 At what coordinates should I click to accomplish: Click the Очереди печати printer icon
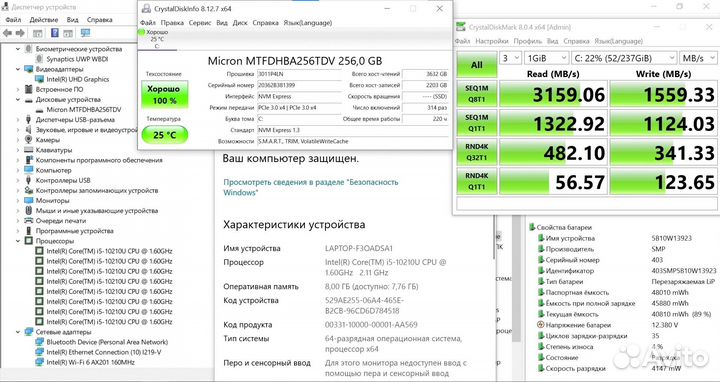(x=28, y=220)
